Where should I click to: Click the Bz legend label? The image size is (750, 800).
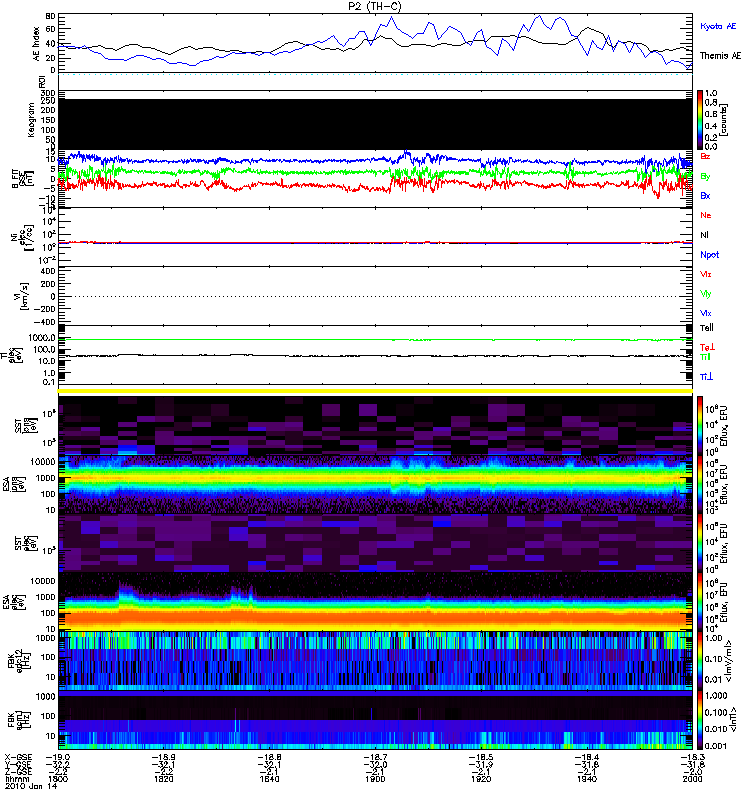point(705,156)
